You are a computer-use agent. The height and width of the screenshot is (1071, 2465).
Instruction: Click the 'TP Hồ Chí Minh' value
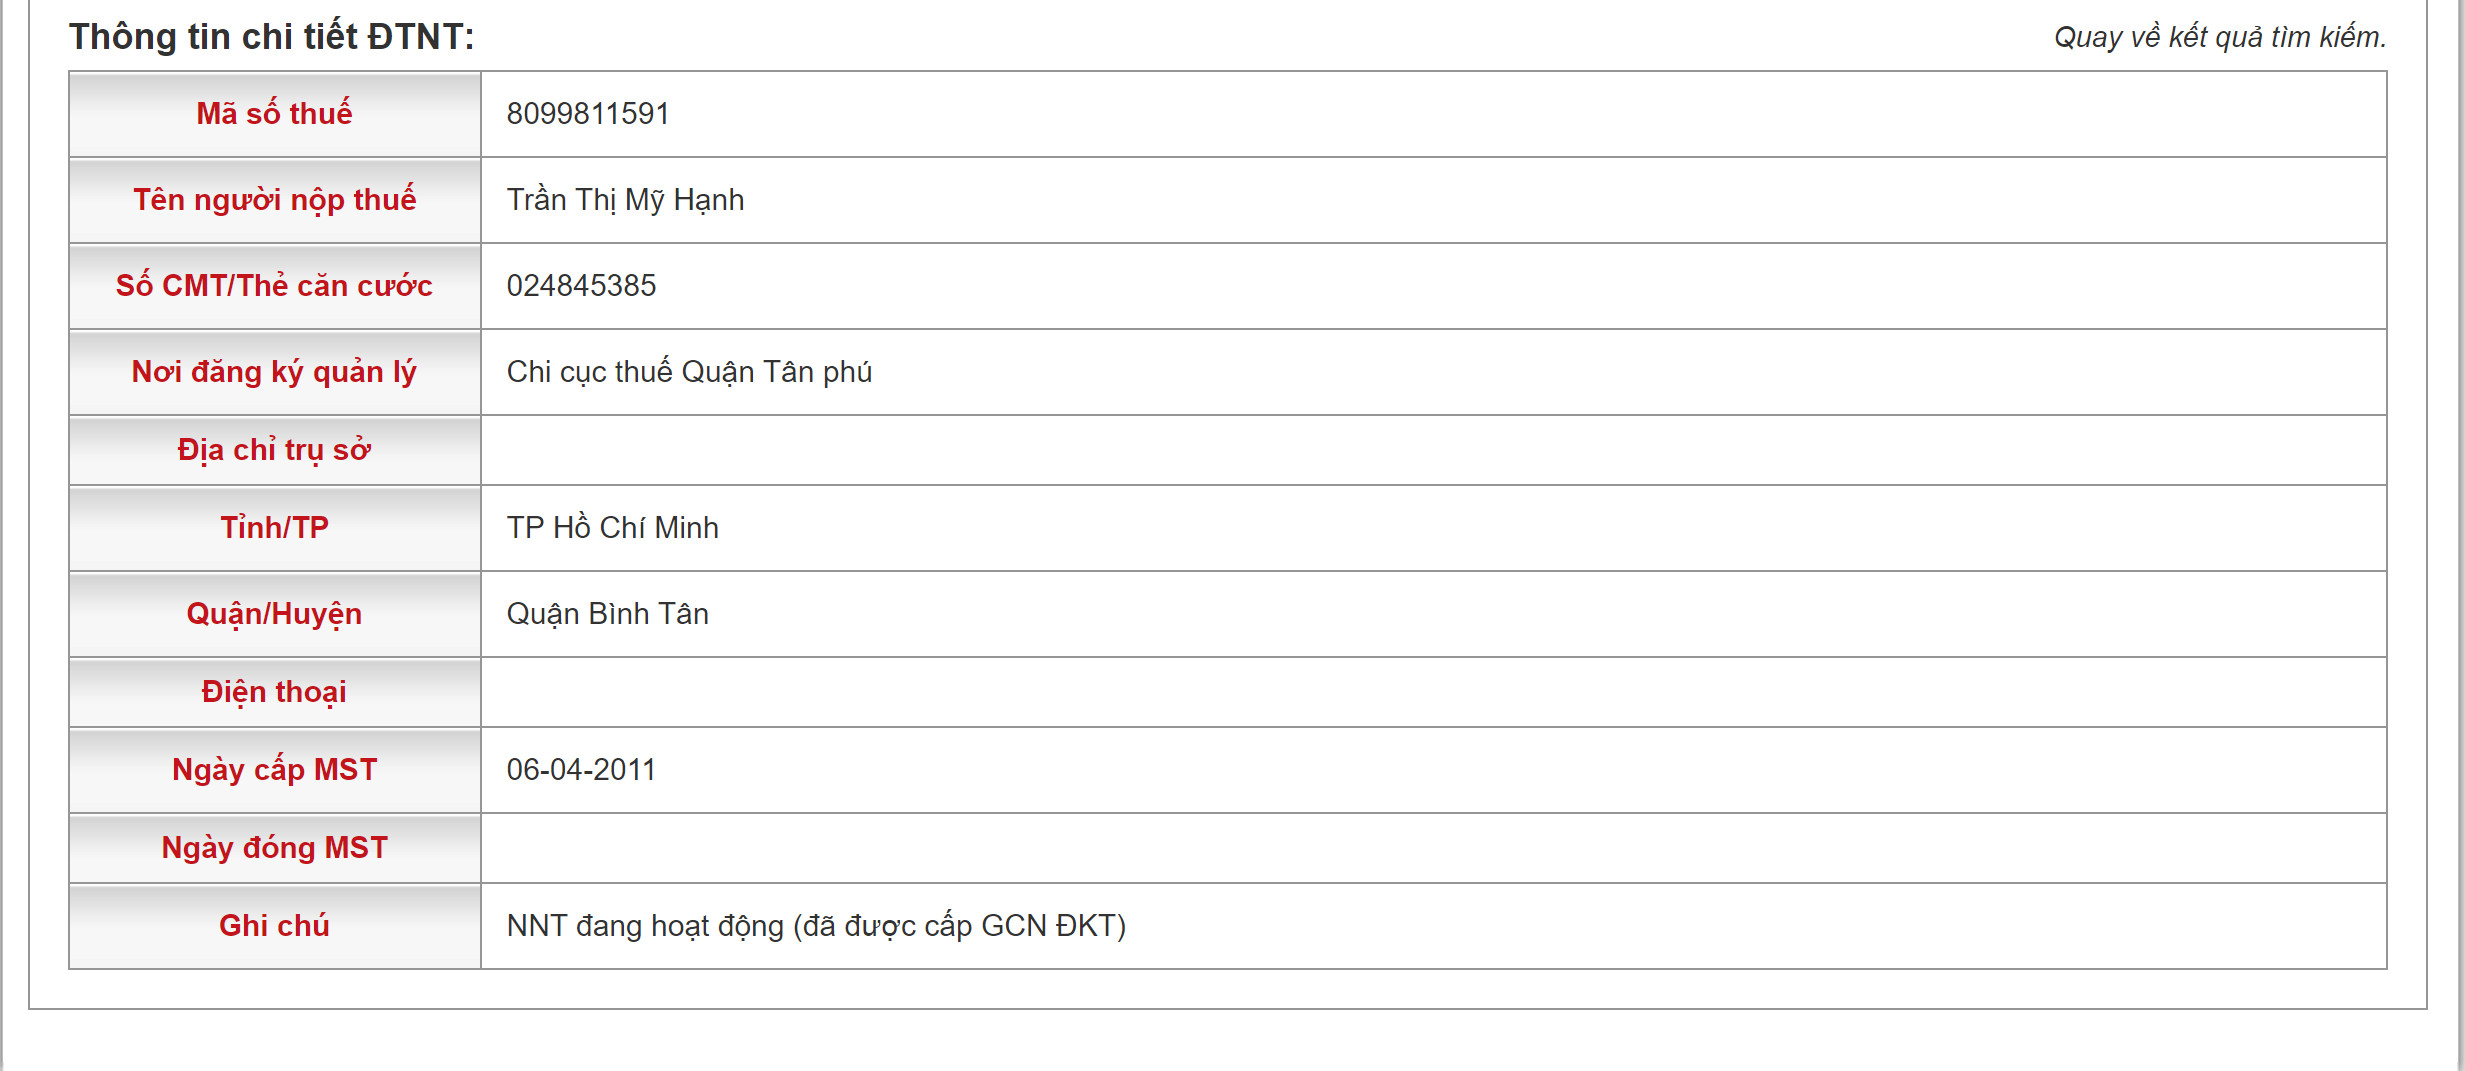[612, 528]
